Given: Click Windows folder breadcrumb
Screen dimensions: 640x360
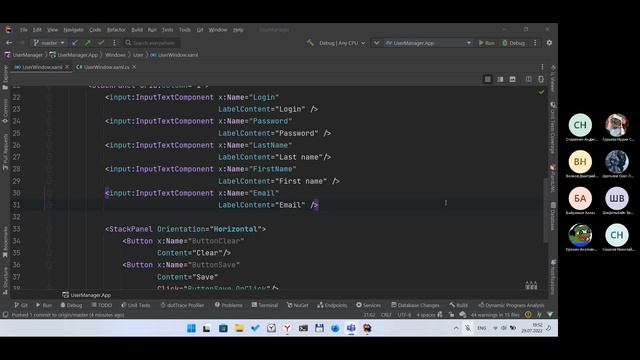Looking at the screenshot, I should 115,55.
